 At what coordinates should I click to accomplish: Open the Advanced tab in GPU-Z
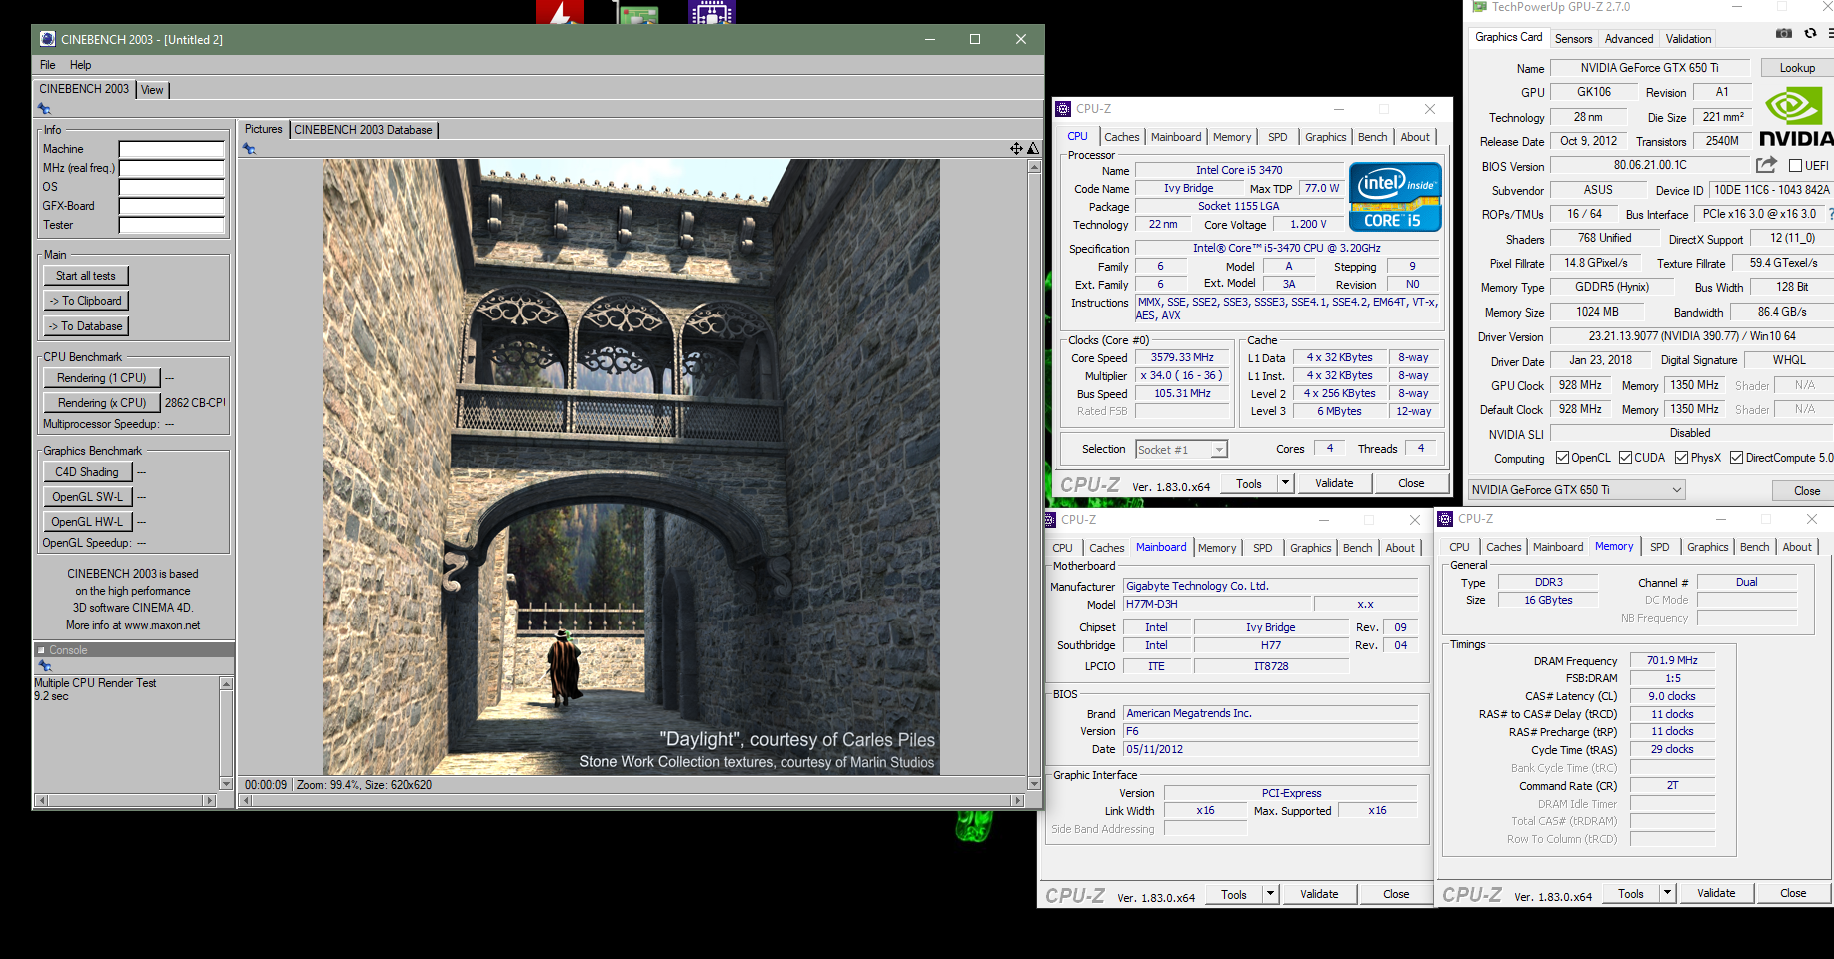tap(1629, 39)
